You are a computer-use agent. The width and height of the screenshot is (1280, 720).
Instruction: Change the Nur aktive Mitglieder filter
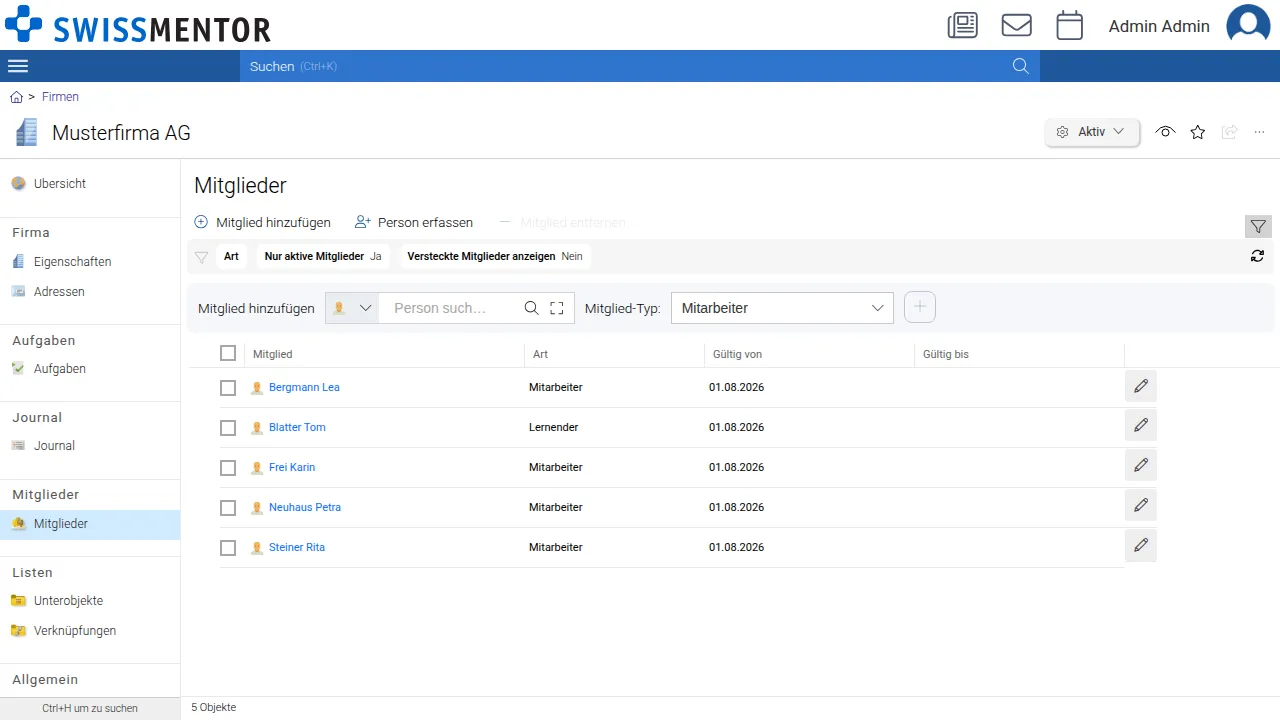323,257
